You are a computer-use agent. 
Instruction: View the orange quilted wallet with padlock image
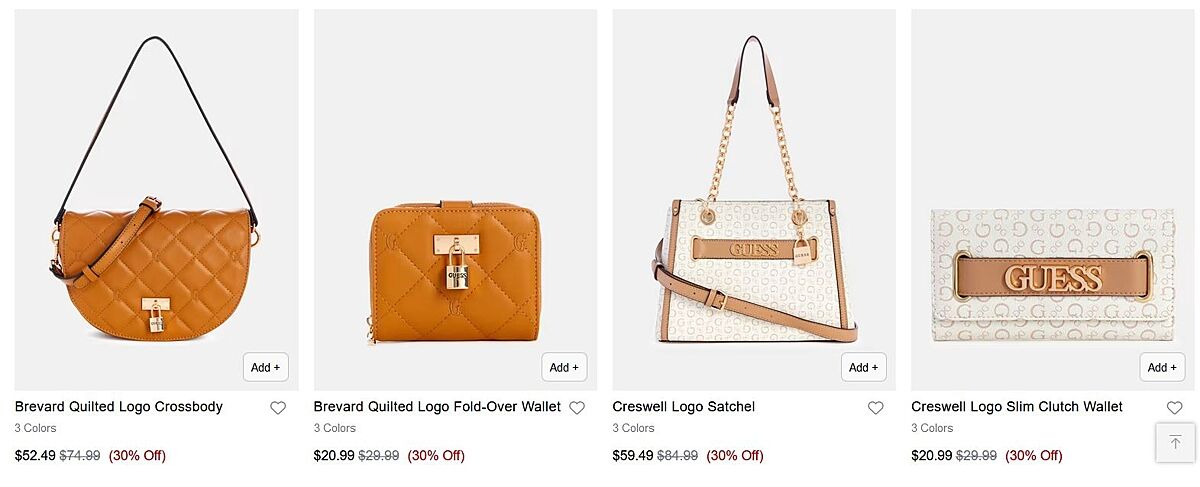pos(456,200)
